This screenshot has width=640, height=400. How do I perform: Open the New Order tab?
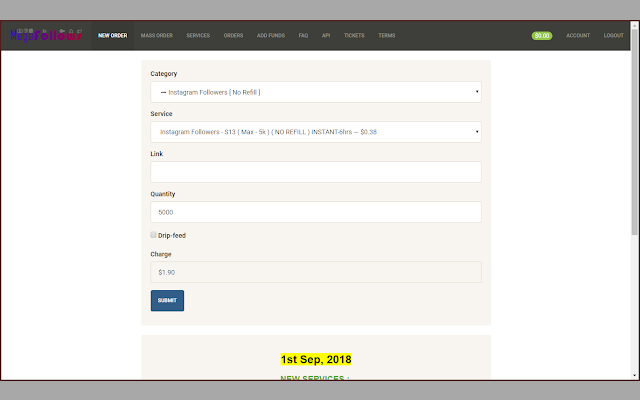[113, 36]
